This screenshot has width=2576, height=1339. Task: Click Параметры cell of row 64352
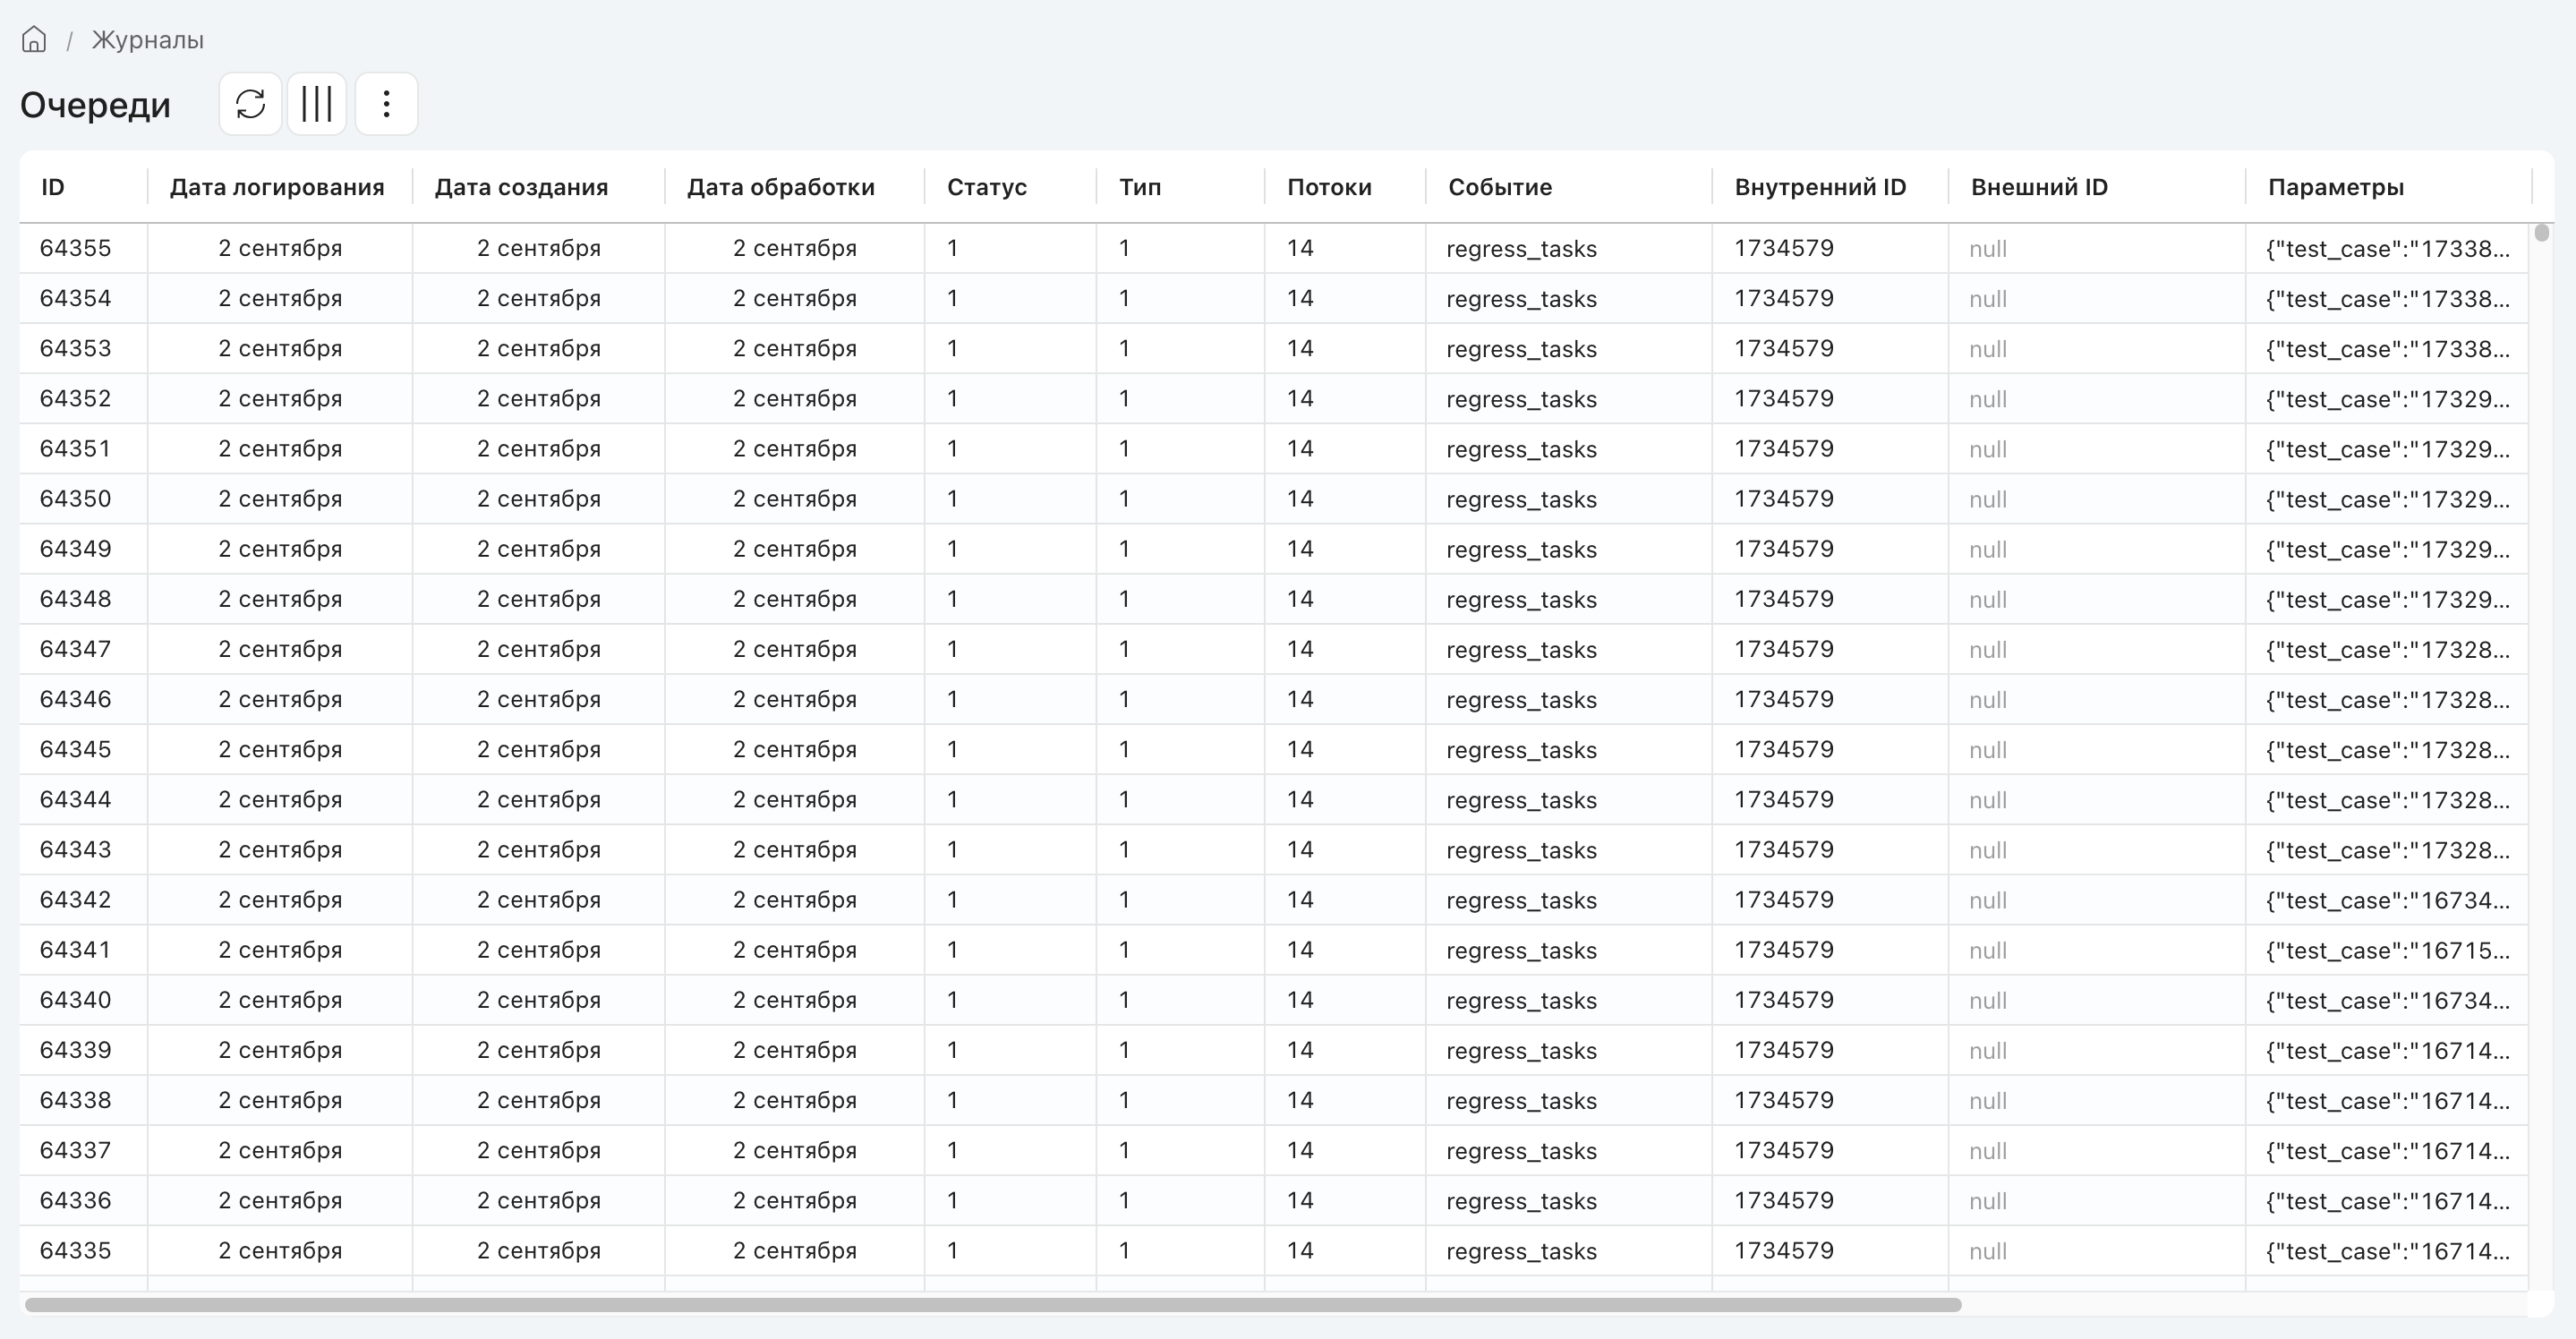(x=2388, y=399)
